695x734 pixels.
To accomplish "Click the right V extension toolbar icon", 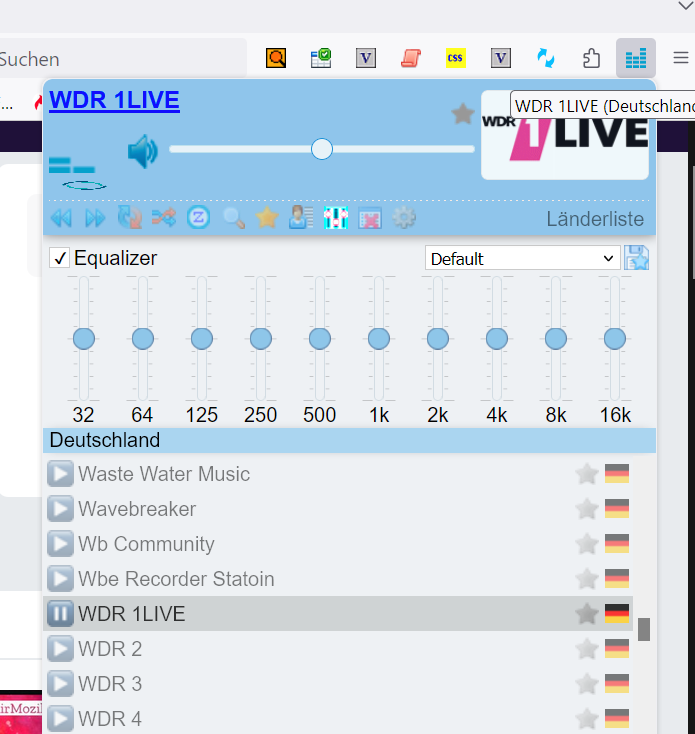I will (x=501, y=58).
